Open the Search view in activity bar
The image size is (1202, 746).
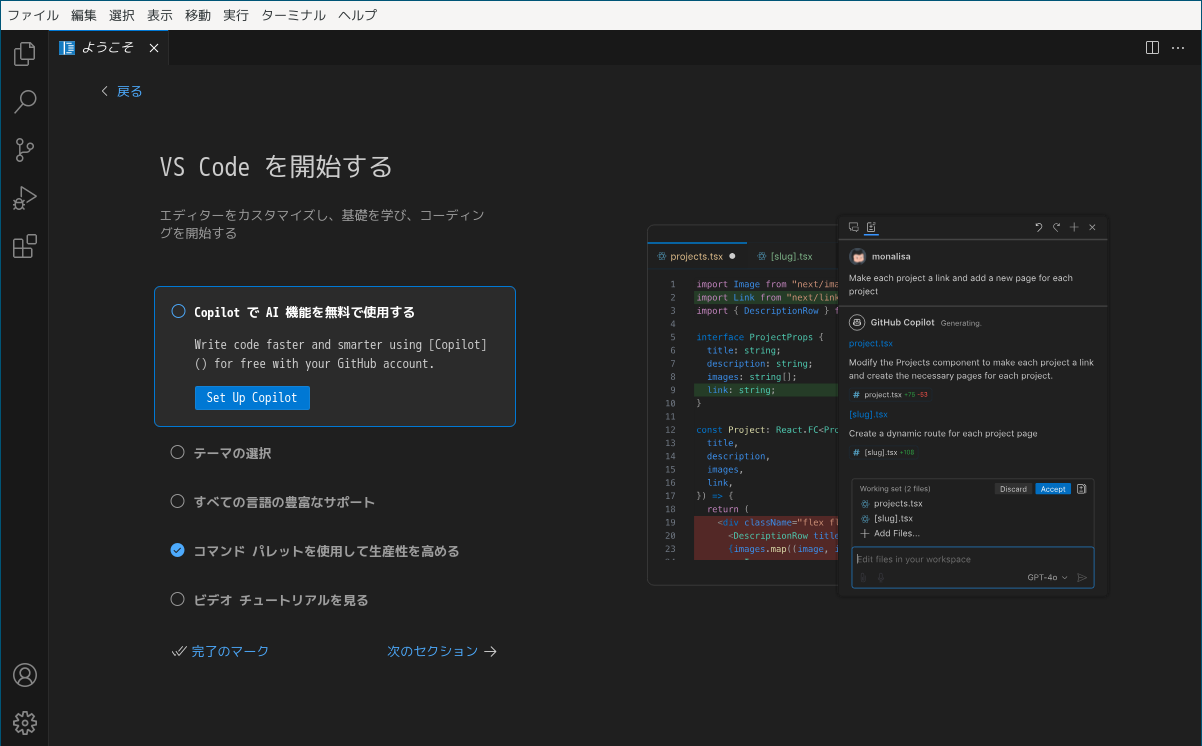25,101
